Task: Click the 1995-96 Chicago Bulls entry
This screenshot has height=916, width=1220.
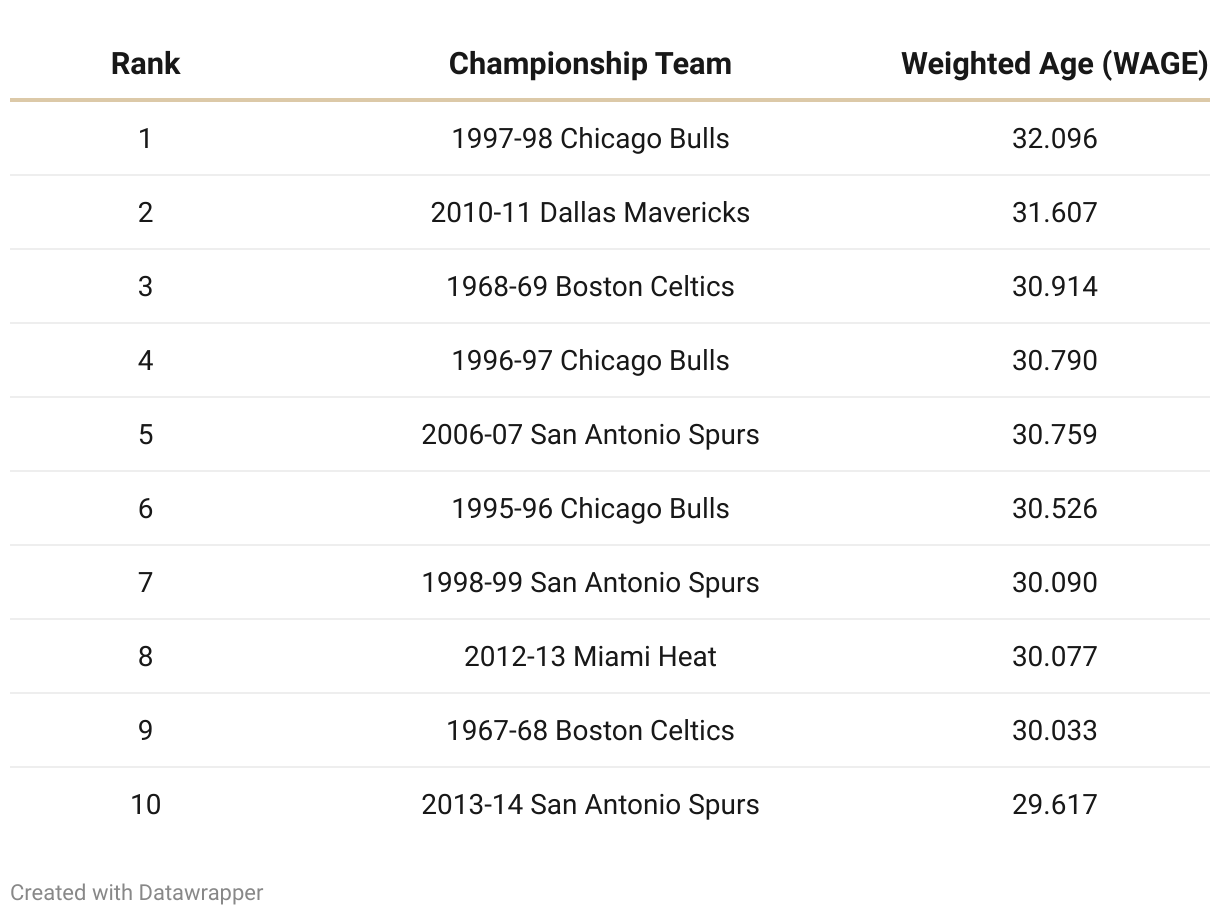Action: click(x=590, y=508)
